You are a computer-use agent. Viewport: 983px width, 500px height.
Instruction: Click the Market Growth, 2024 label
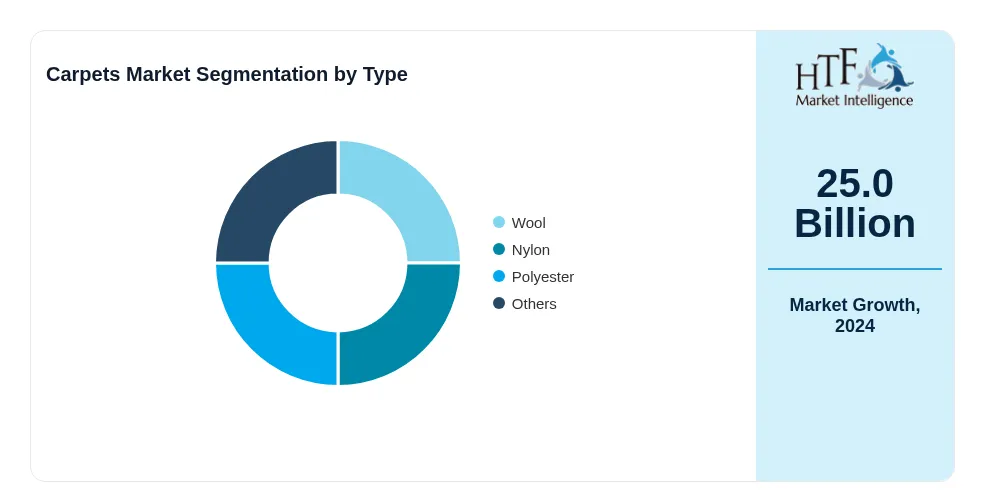pos(854,315)
